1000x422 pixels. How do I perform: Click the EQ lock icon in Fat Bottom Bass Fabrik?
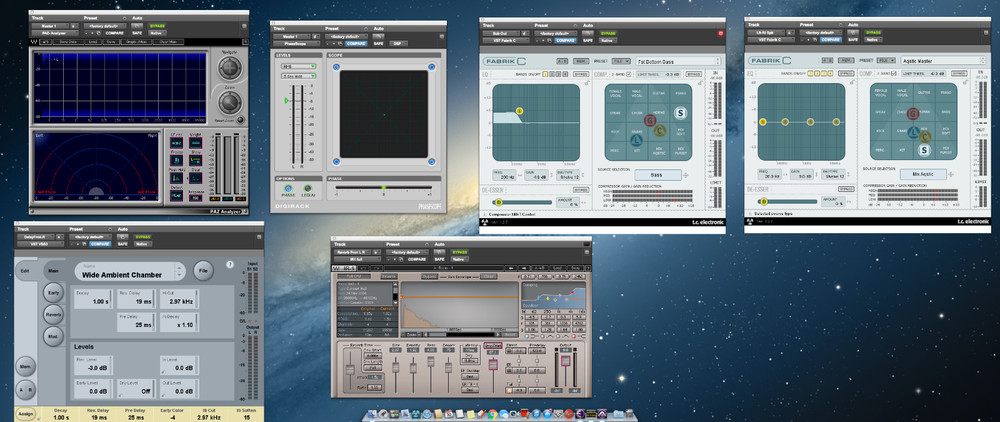click(587, 83)
